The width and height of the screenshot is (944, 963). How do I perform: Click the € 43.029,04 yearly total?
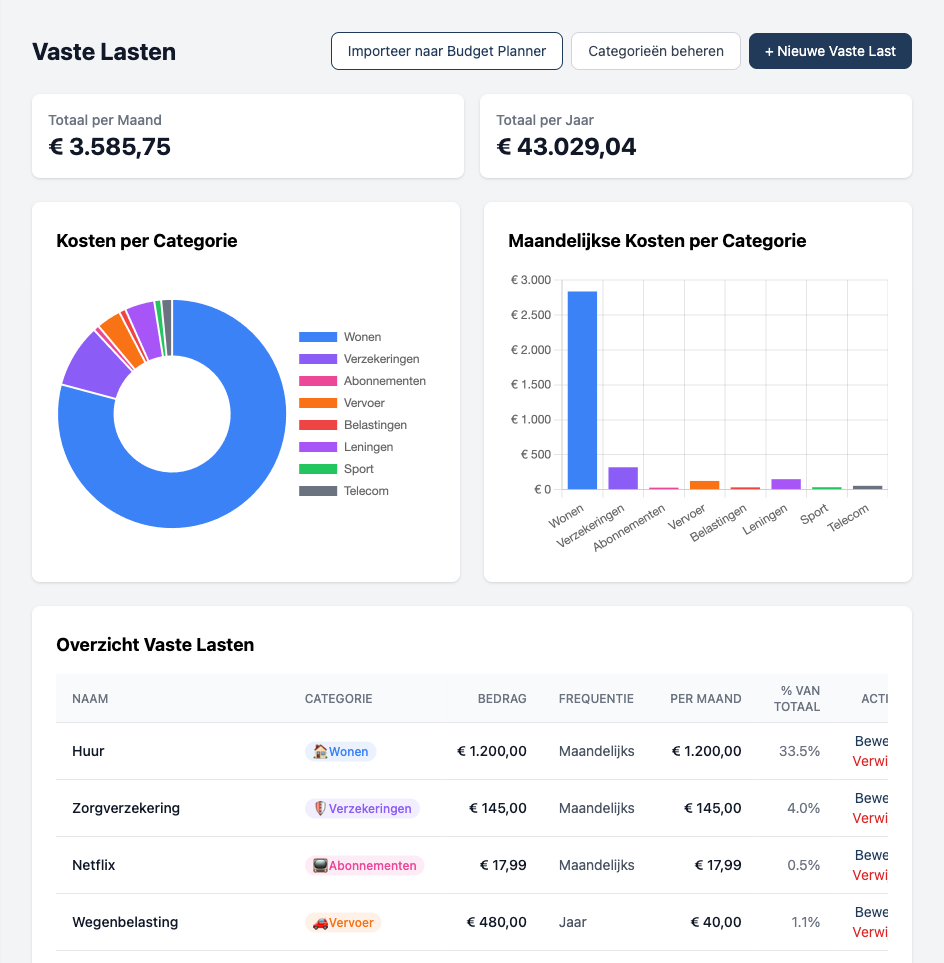pos(566,147)
